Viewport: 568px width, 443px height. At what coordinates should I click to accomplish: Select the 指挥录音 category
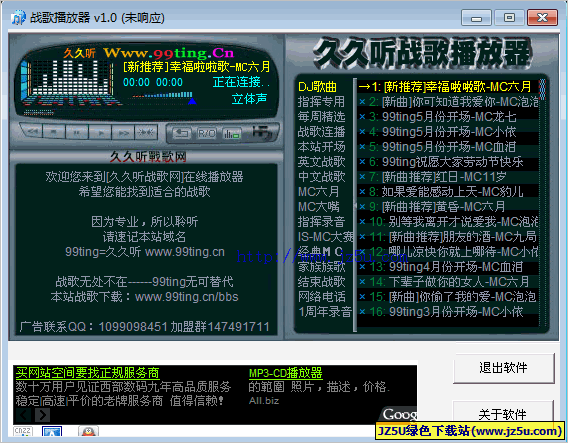click(x=321, y=222)
